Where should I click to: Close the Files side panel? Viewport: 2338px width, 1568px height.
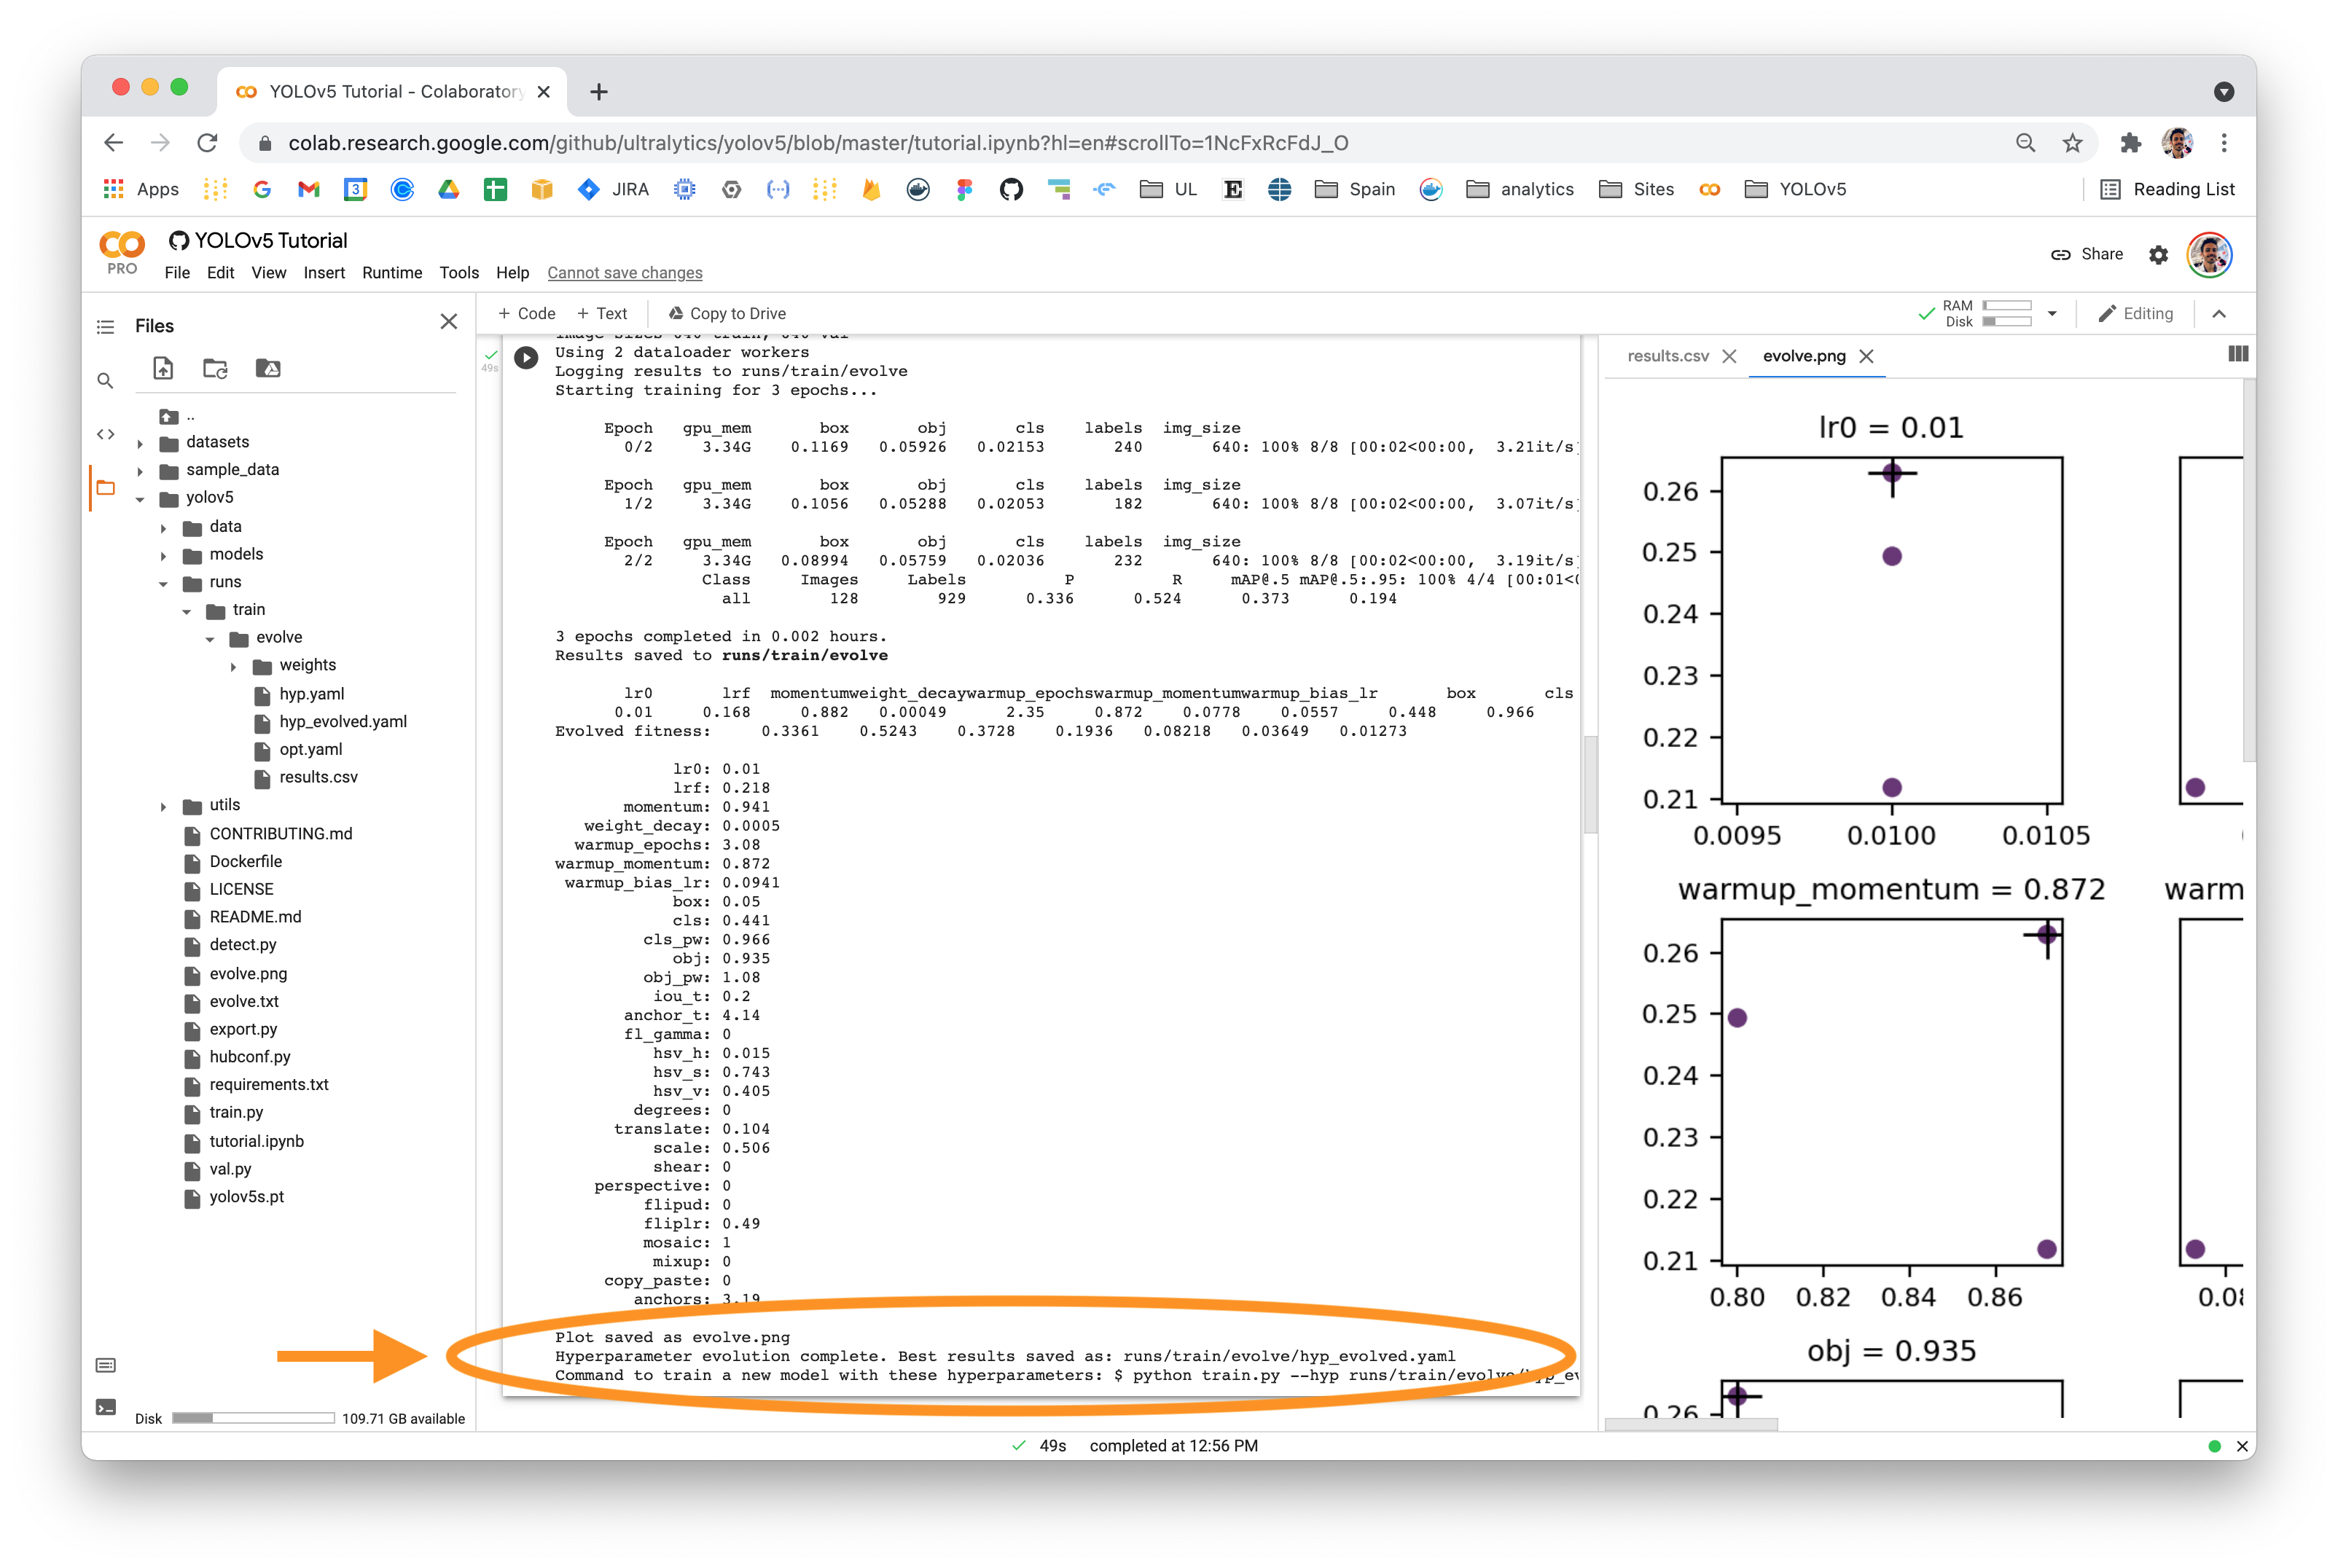[x=449, y=321]
